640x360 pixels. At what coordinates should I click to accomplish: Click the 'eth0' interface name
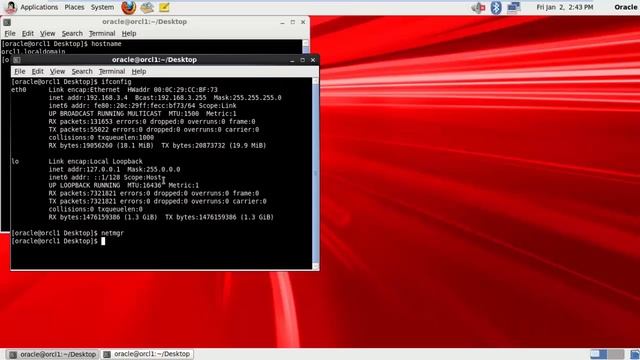tap(19, 90)
